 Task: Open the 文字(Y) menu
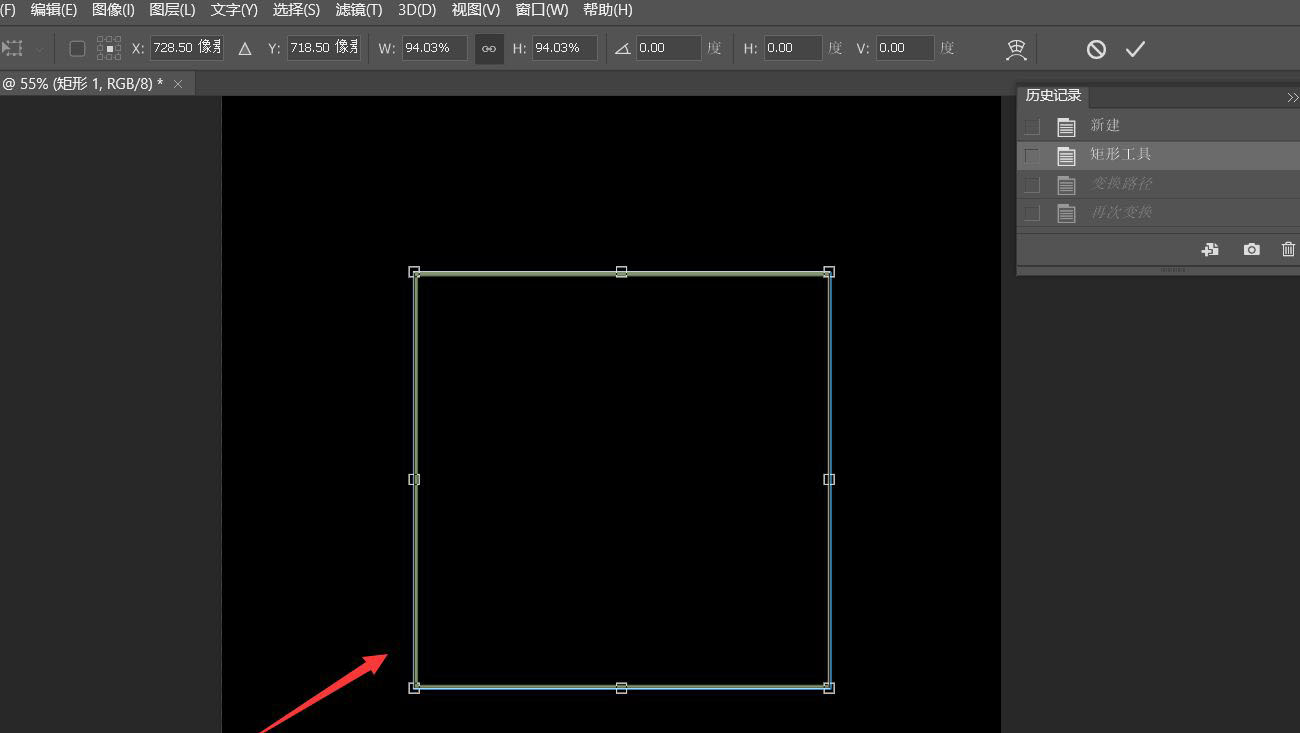tap(234, 10)
